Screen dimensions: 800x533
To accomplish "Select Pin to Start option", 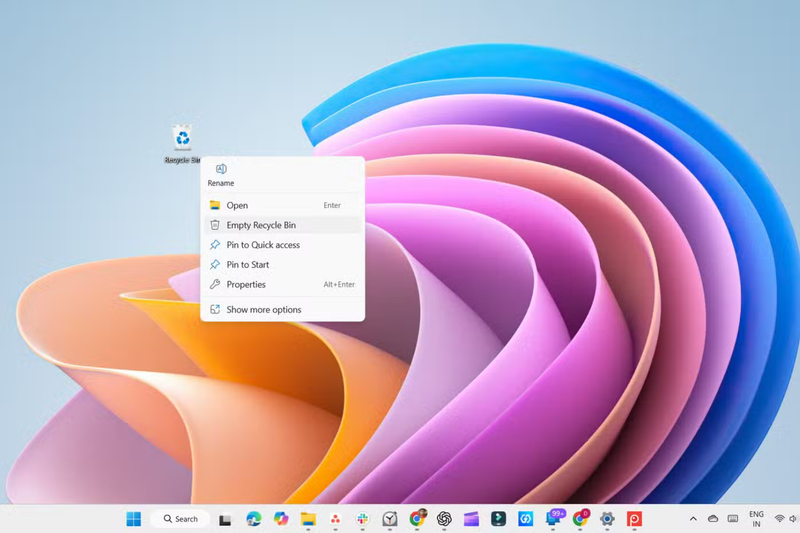I will (247, 265).
